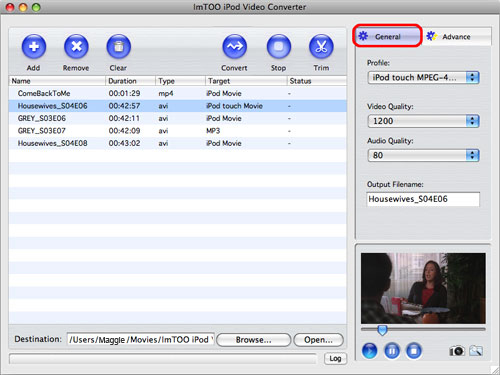Switch to the Advance tab

(456, 36)
